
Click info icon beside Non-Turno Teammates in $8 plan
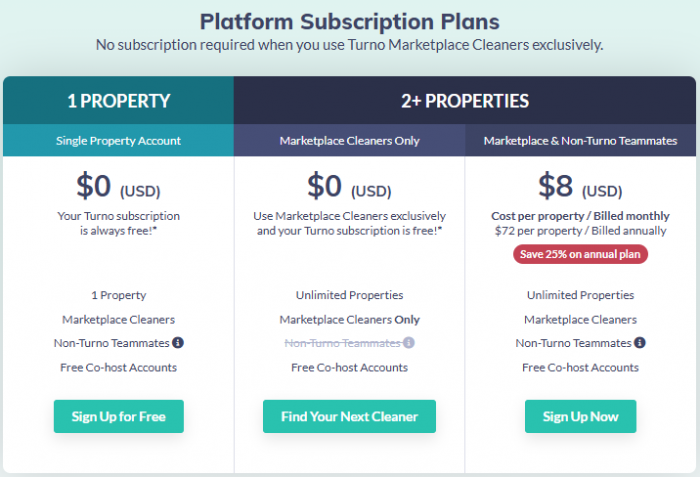click(640, 343)
